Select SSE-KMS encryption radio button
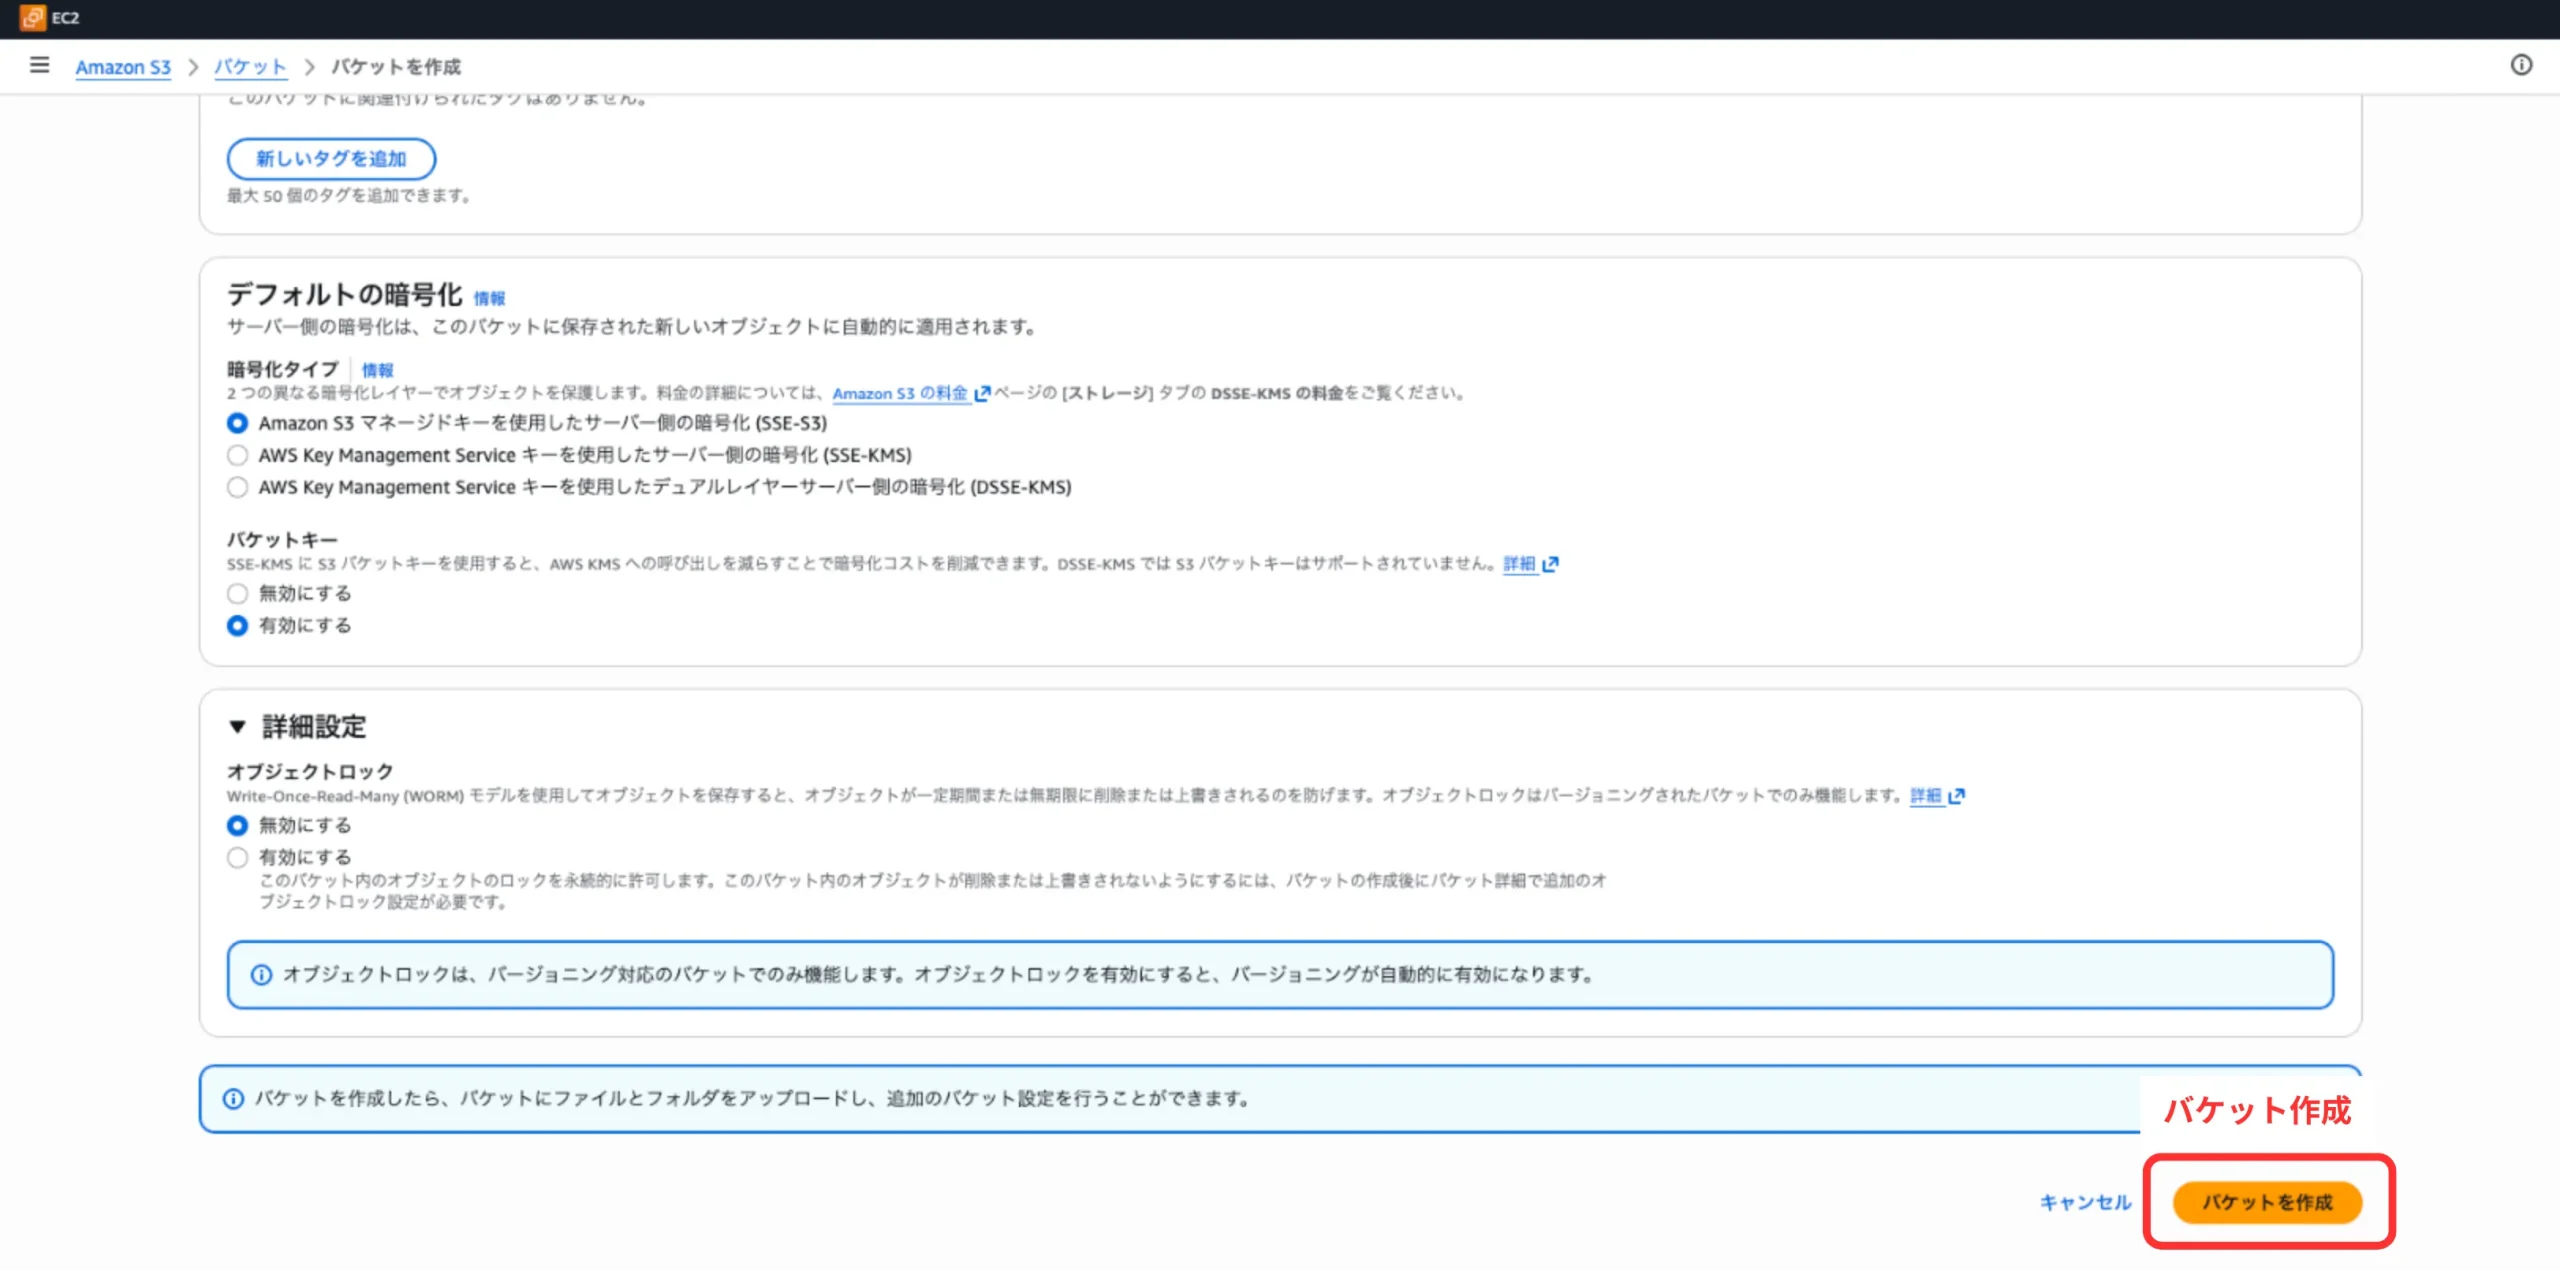Image resolution: width=2560 pixels, height=1271 pixels. pos(237,455)
